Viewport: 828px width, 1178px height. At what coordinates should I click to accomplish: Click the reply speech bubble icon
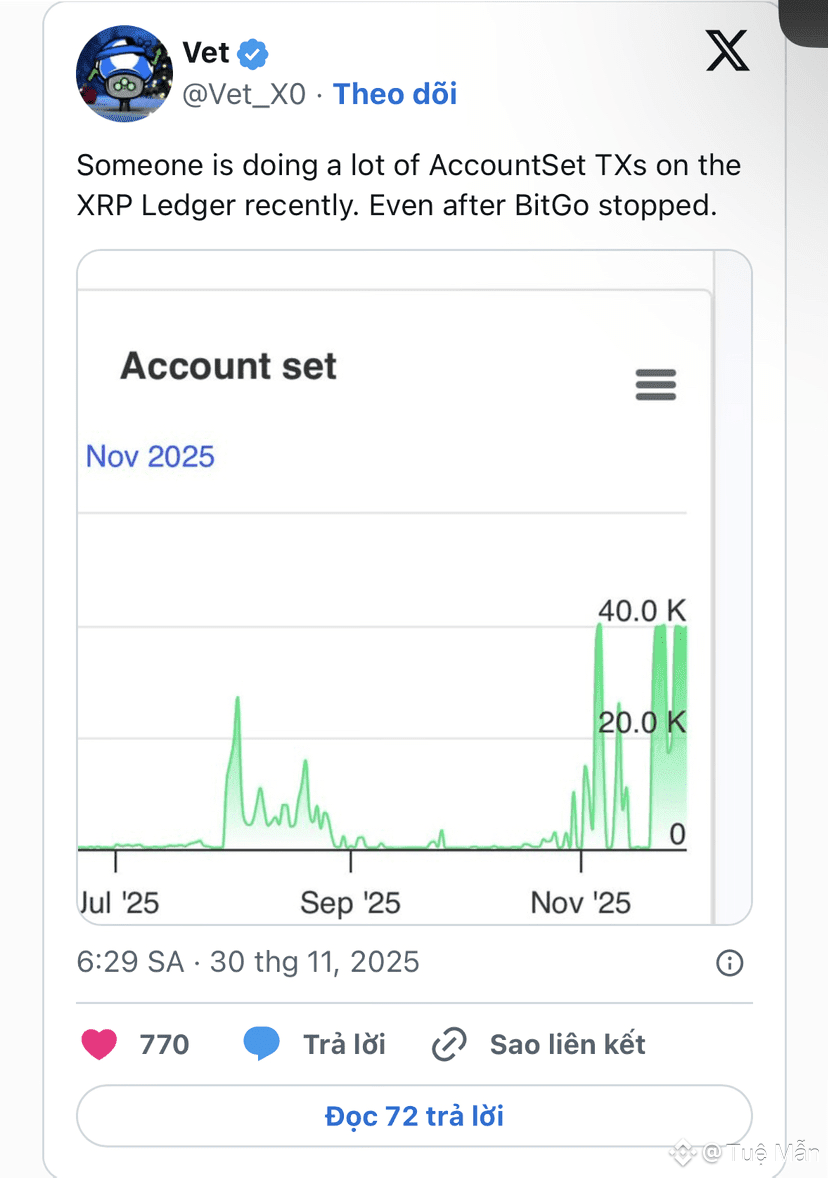pyautogui.click(x=262, y=1045)
